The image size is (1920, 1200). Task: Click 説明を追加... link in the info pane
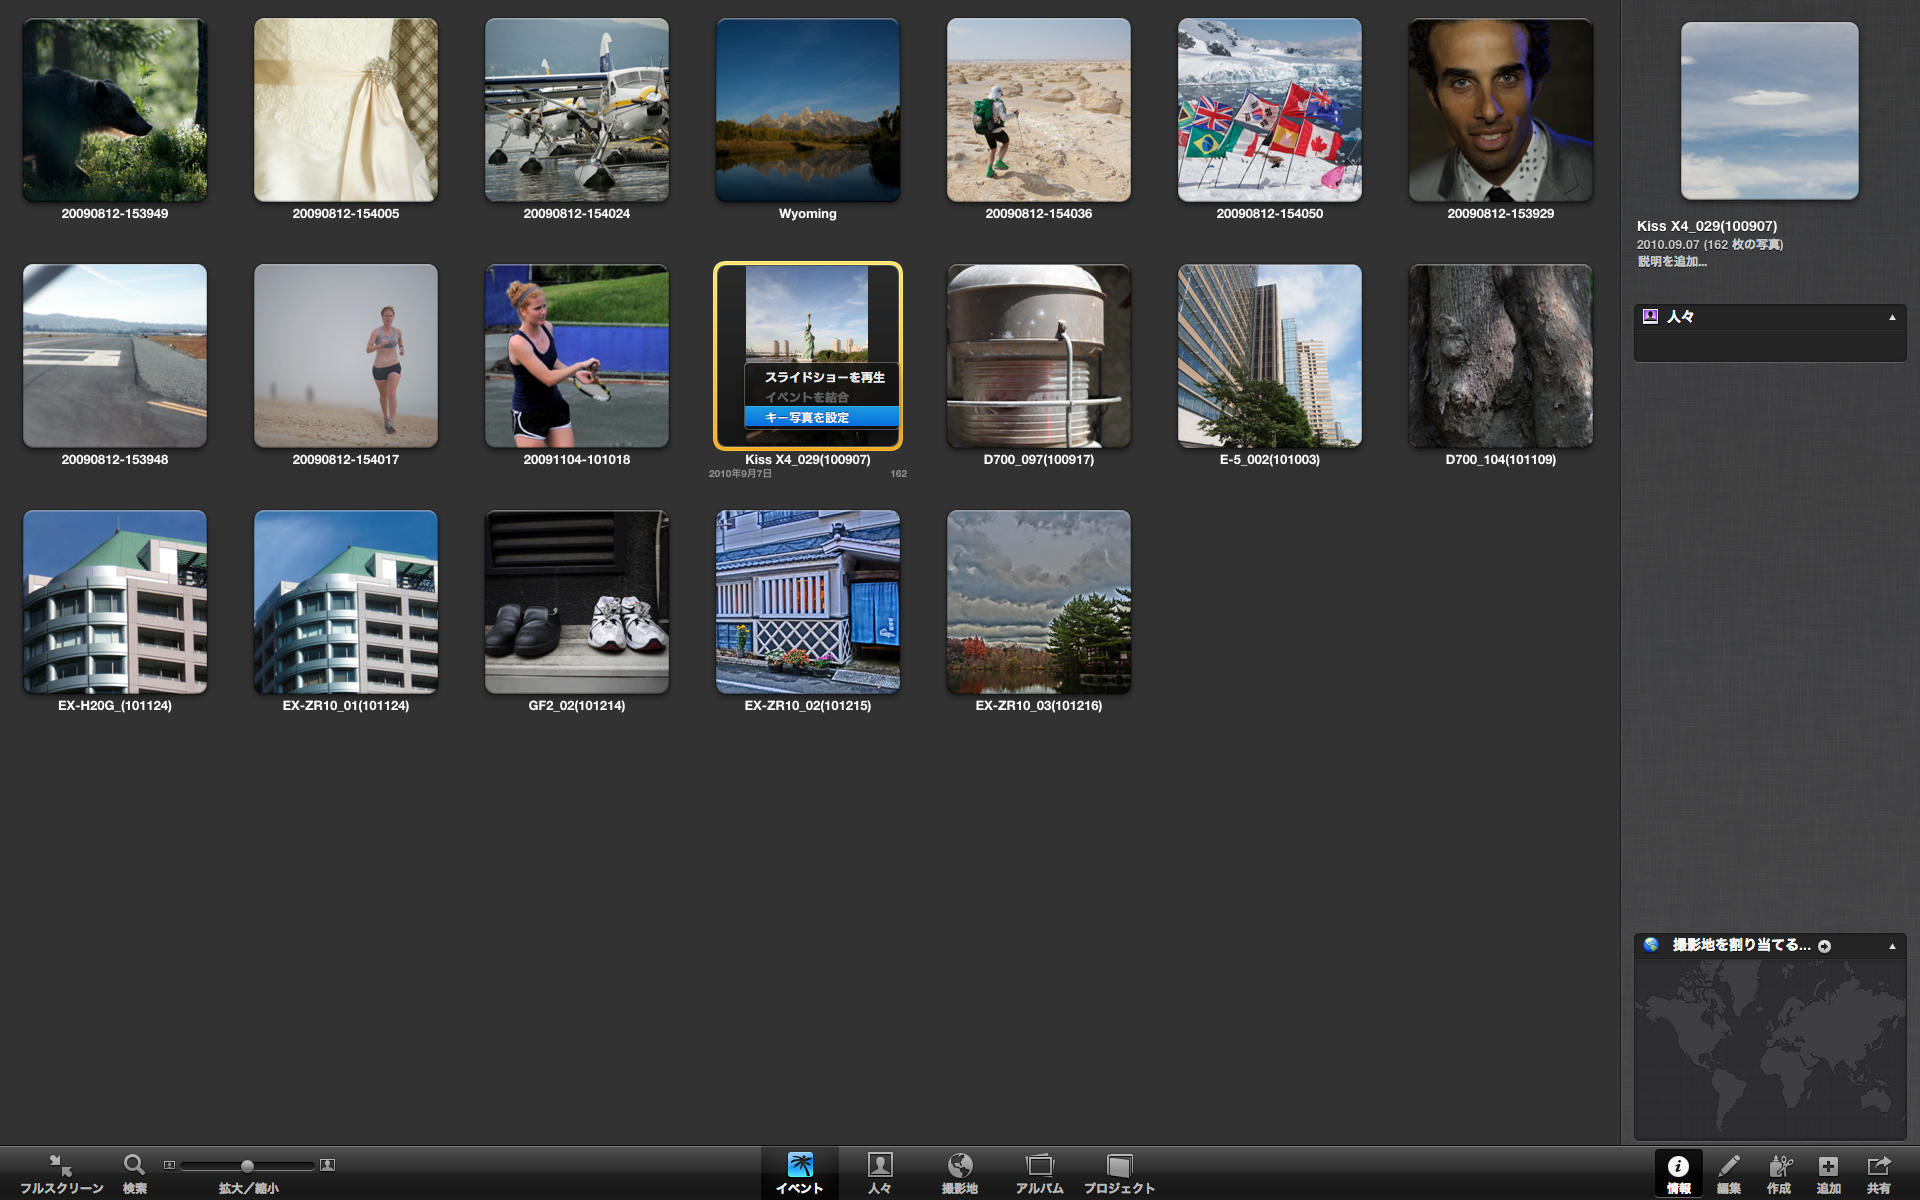point(1671,261)
